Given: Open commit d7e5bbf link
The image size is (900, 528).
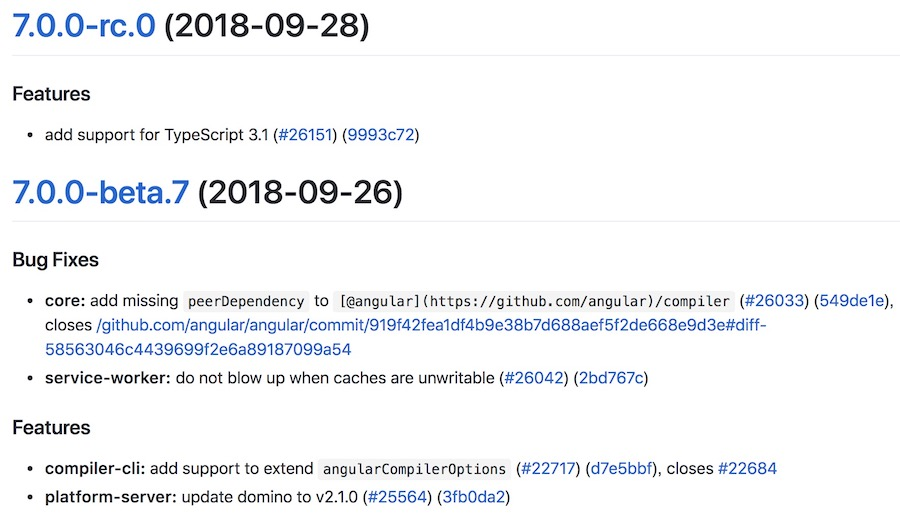Looking at the screenshot, I should coord(622,469).
